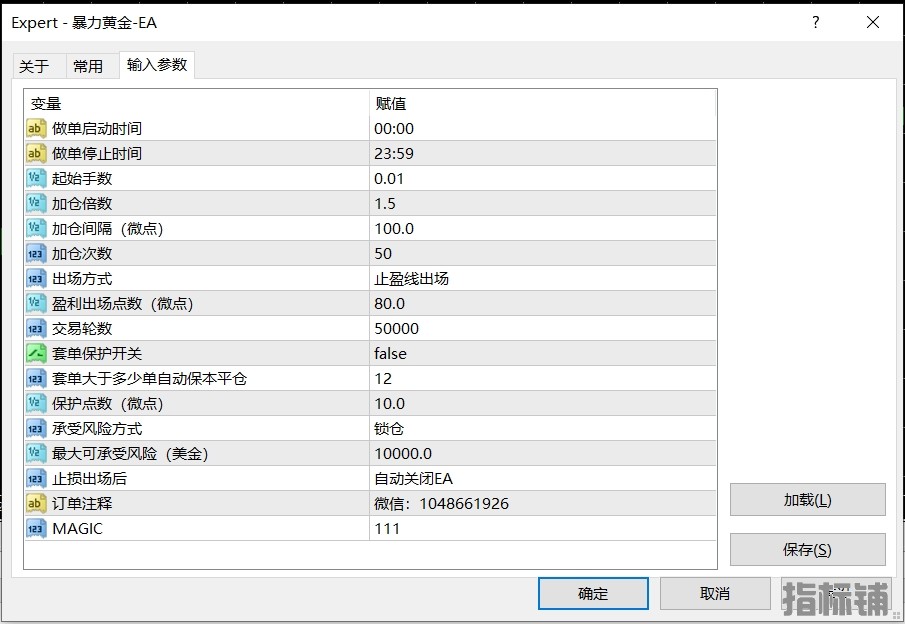Click the help question mark button
The height and width of the screenshot is (624, 905).
[x=816, y=23]
